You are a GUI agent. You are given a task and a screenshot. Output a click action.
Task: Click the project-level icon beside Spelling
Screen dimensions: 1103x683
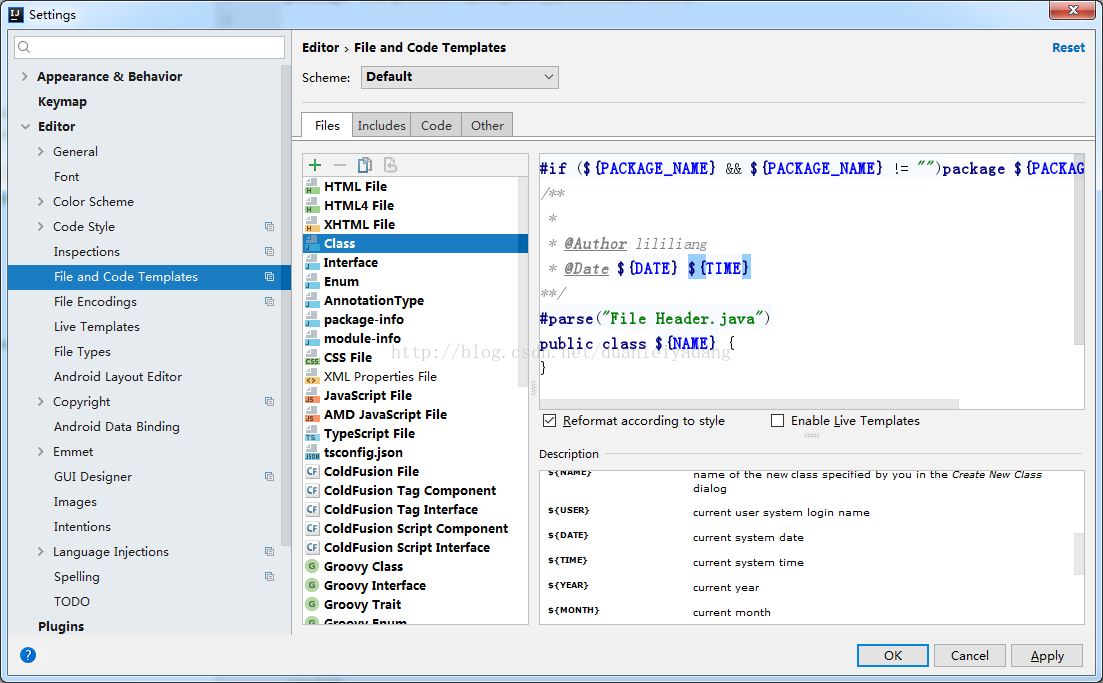tap(269, 576)
